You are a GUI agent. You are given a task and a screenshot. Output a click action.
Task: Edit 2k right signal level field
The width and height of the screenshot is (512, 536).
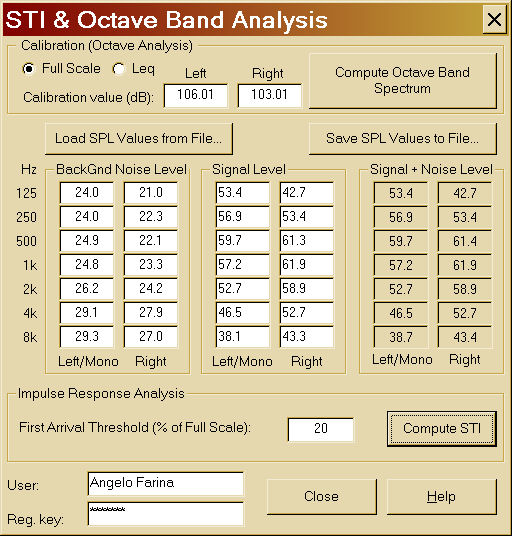(x=307, y=289)
